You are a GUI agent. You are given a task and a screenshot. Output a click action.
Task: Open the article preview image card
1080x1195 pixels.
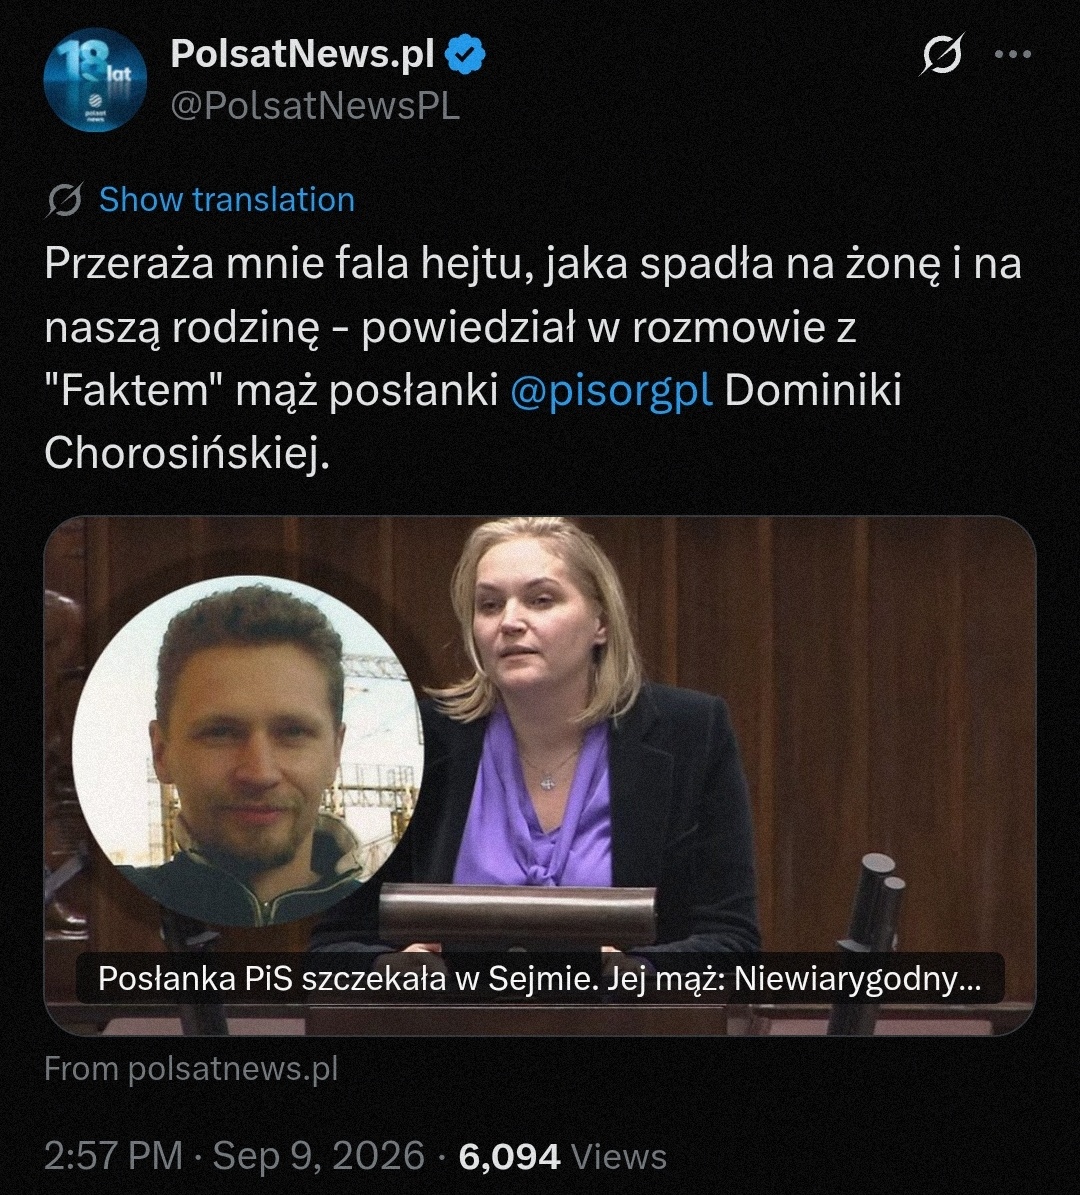click(540, 776)
